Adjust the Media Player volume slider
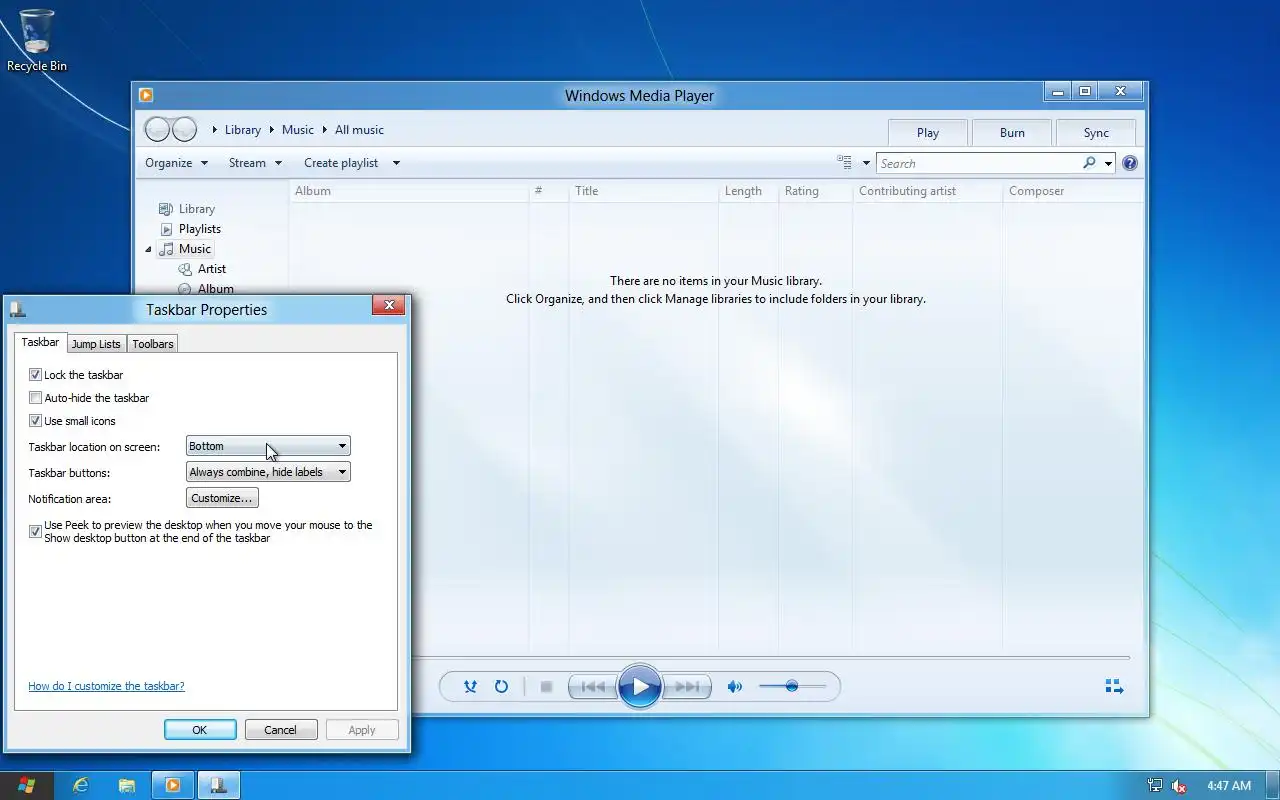The width and height of the screenshot is (1280, 800). 792,687
